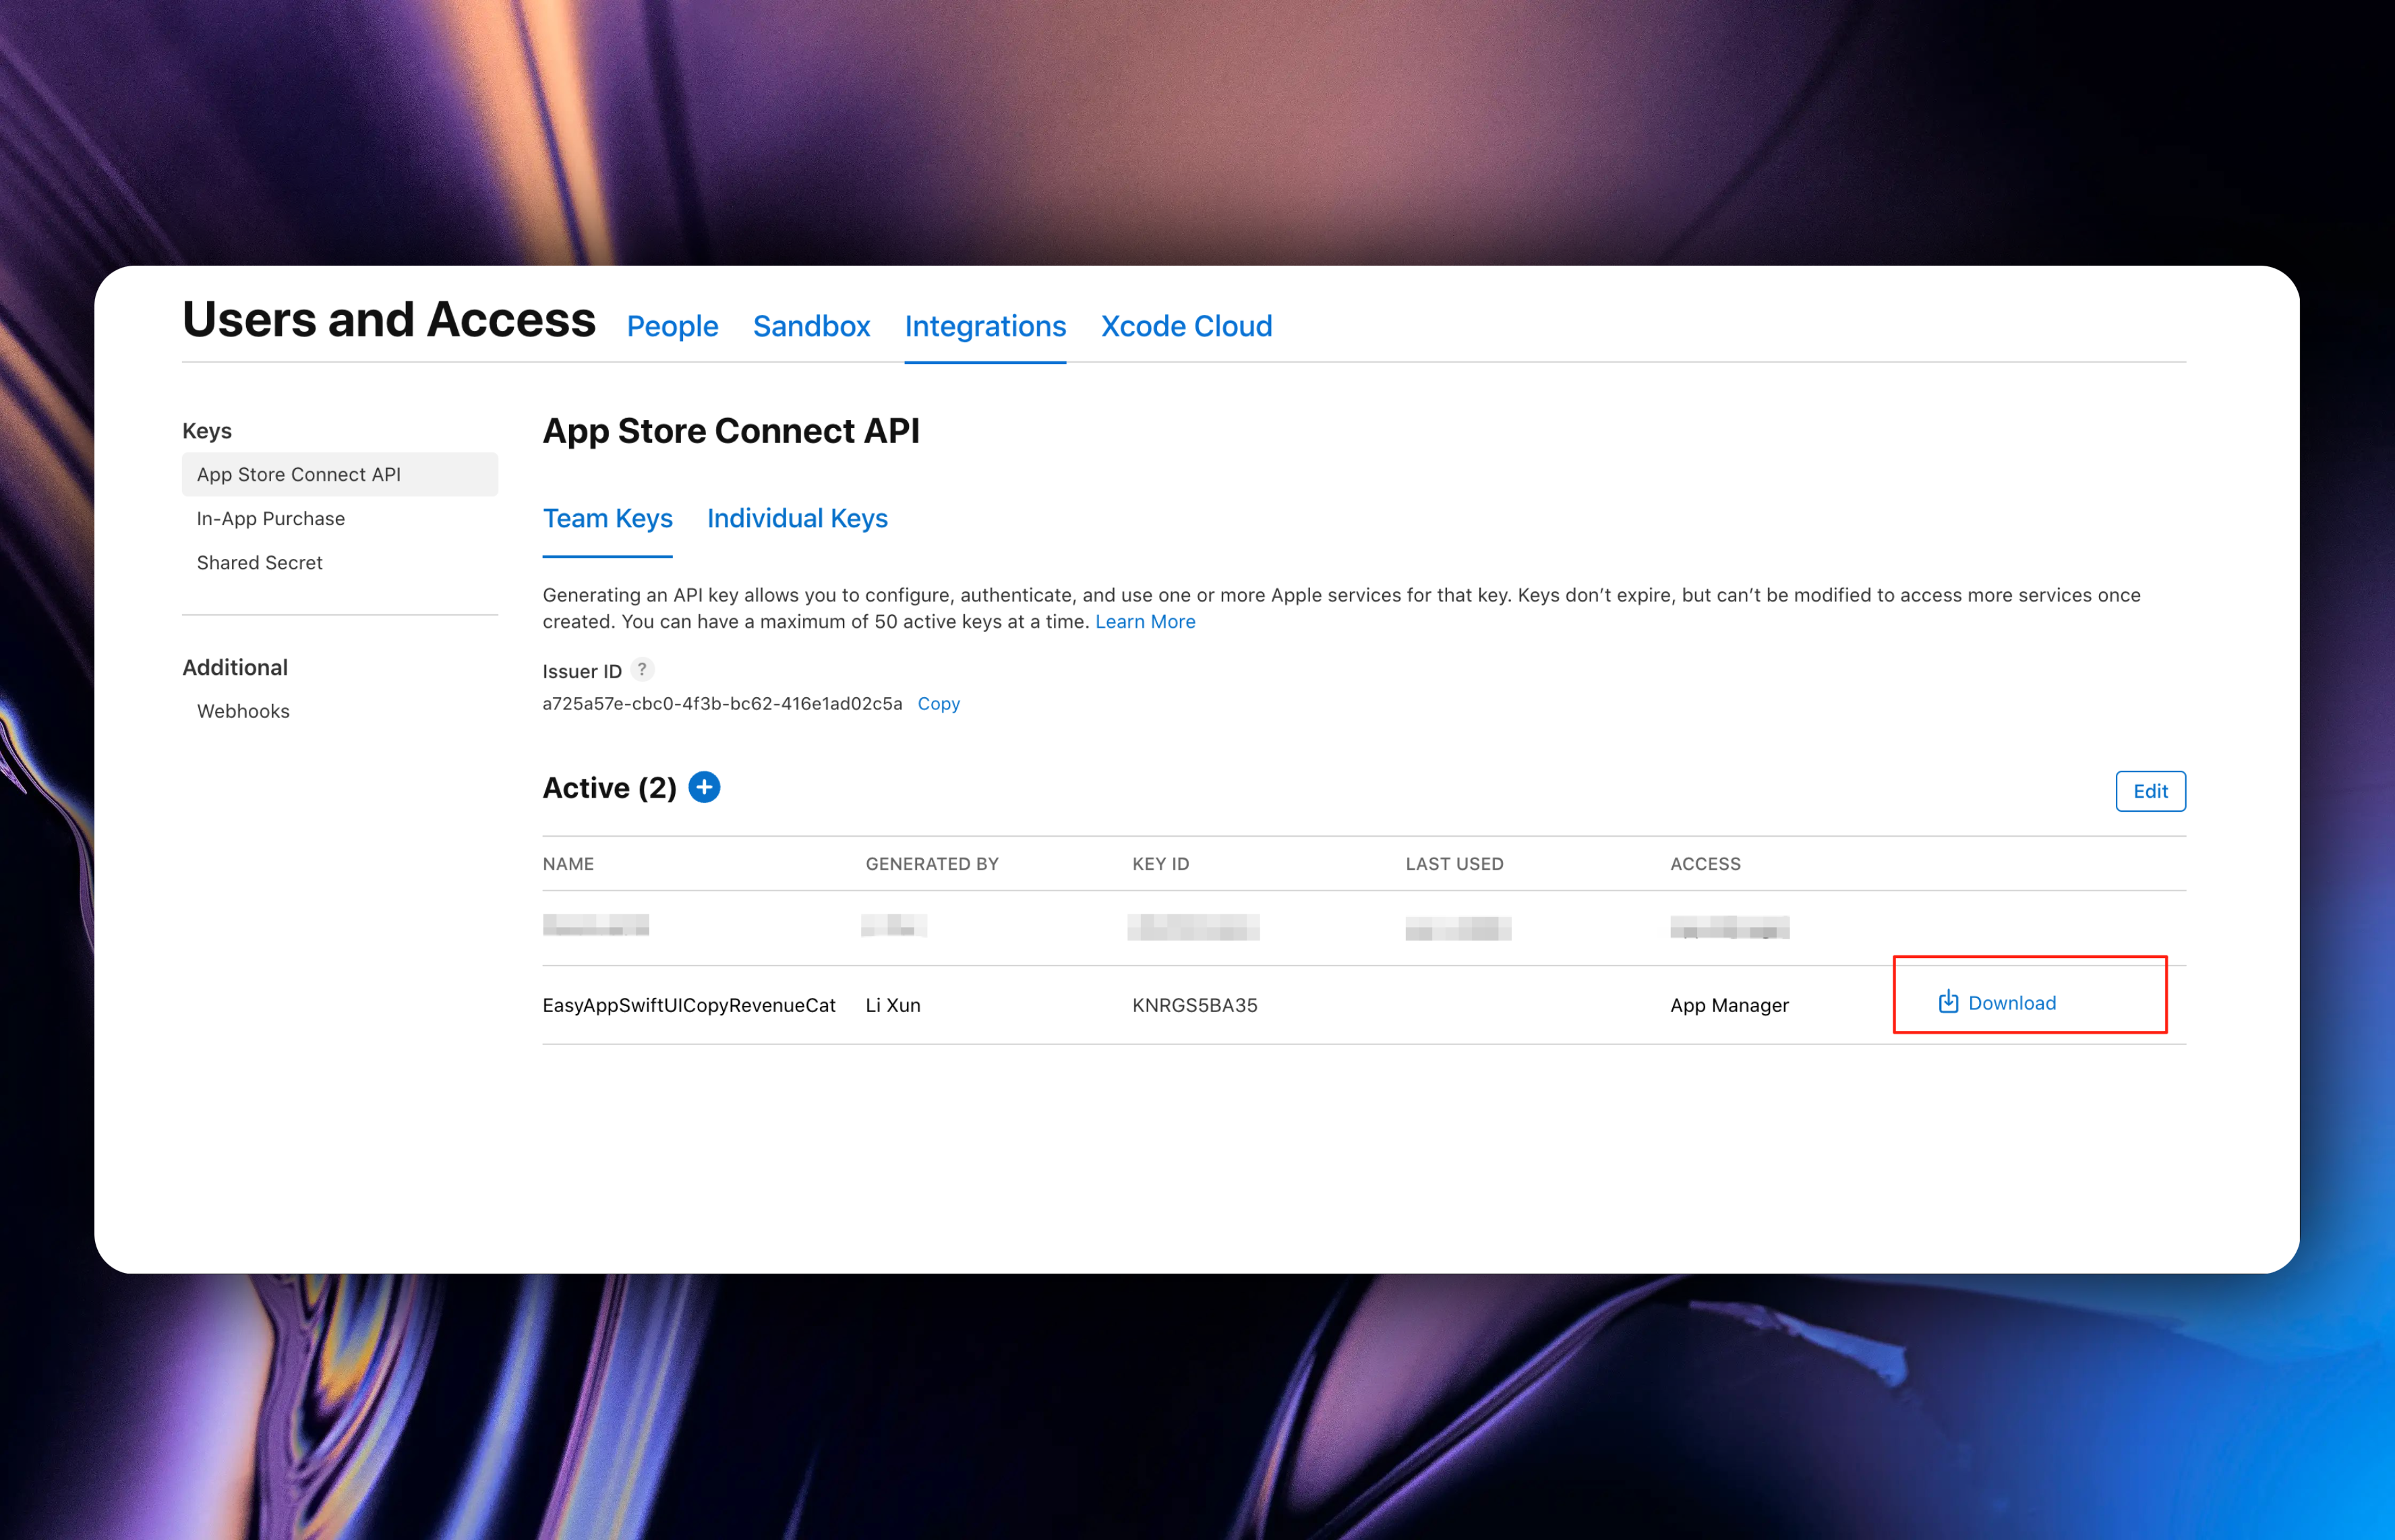Screen dimensions: 2395x1540
Task: Go to the Xcode Cloud tab
Action: tap(1186, 326)
